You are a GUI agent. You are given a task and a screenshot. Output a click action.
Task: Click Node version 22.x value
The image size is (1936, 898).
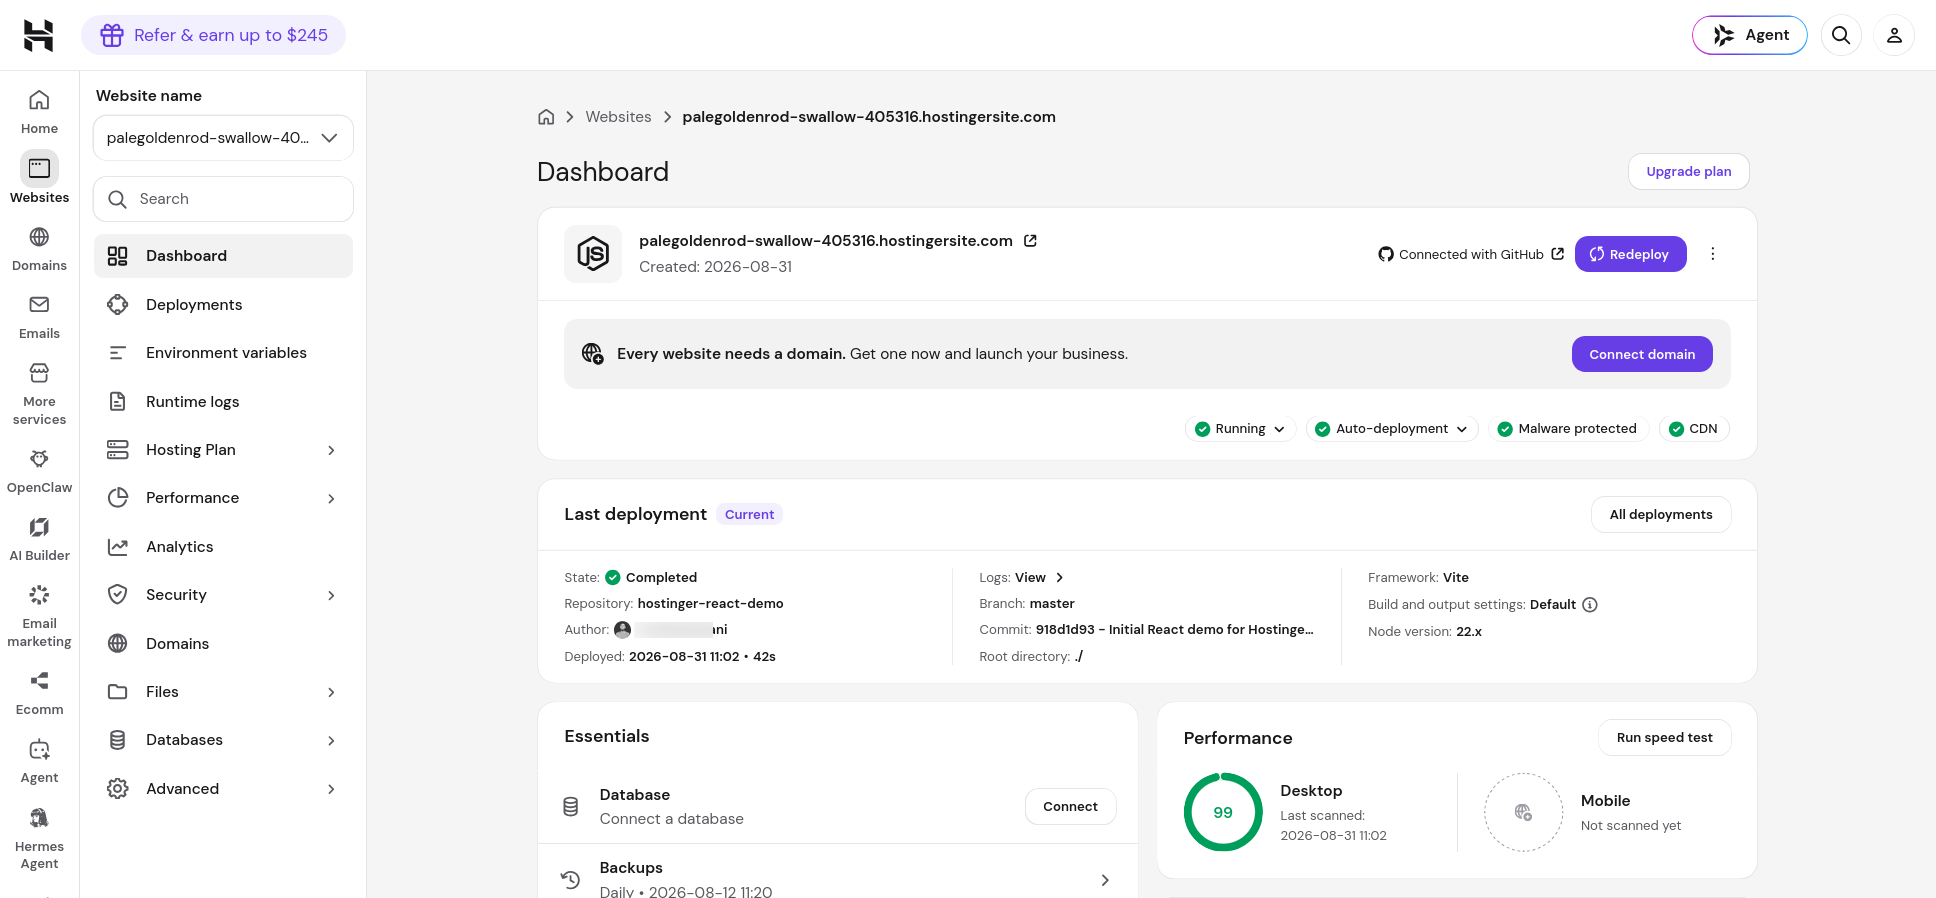click(x=1469, y=632)
